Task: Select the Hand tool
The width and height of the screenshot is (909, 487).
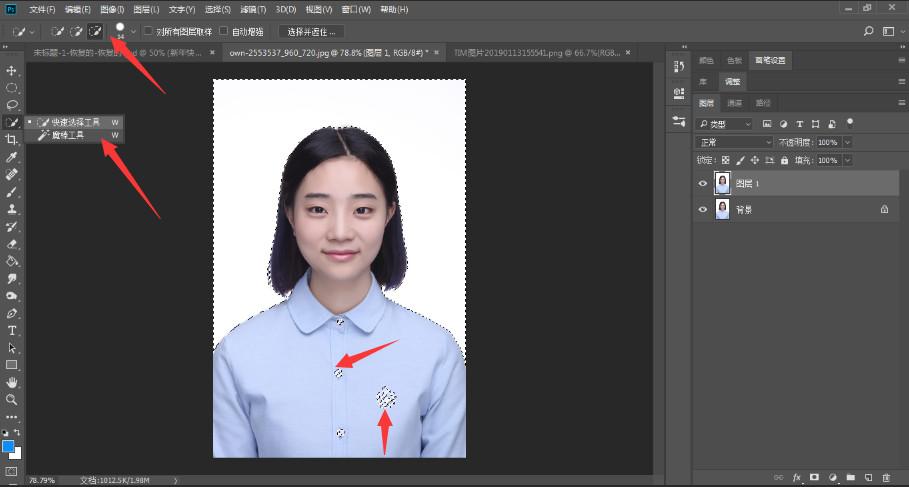Action: coord(12,382)
